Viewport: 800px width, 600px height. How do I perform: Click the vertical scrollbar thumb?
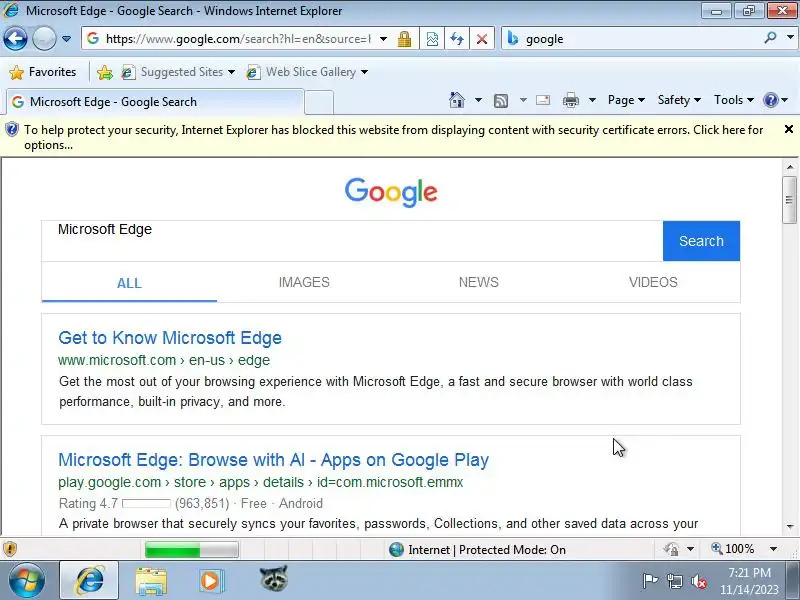tap(789, 199)
